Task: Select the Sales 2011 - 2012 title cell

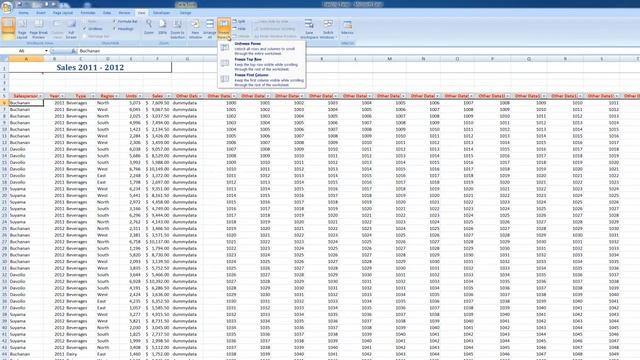Action: (90, 67)
